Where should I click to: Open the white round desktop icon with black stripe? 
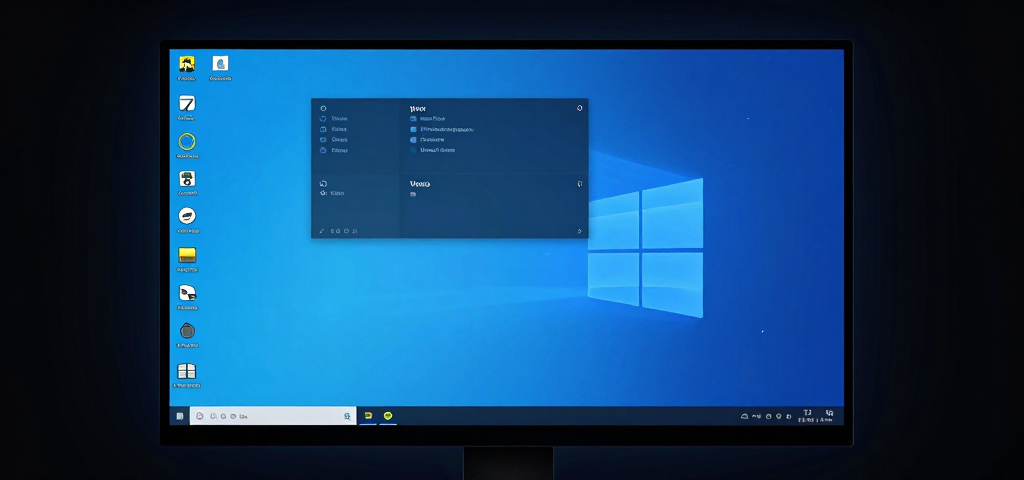(x=187, y=216)
